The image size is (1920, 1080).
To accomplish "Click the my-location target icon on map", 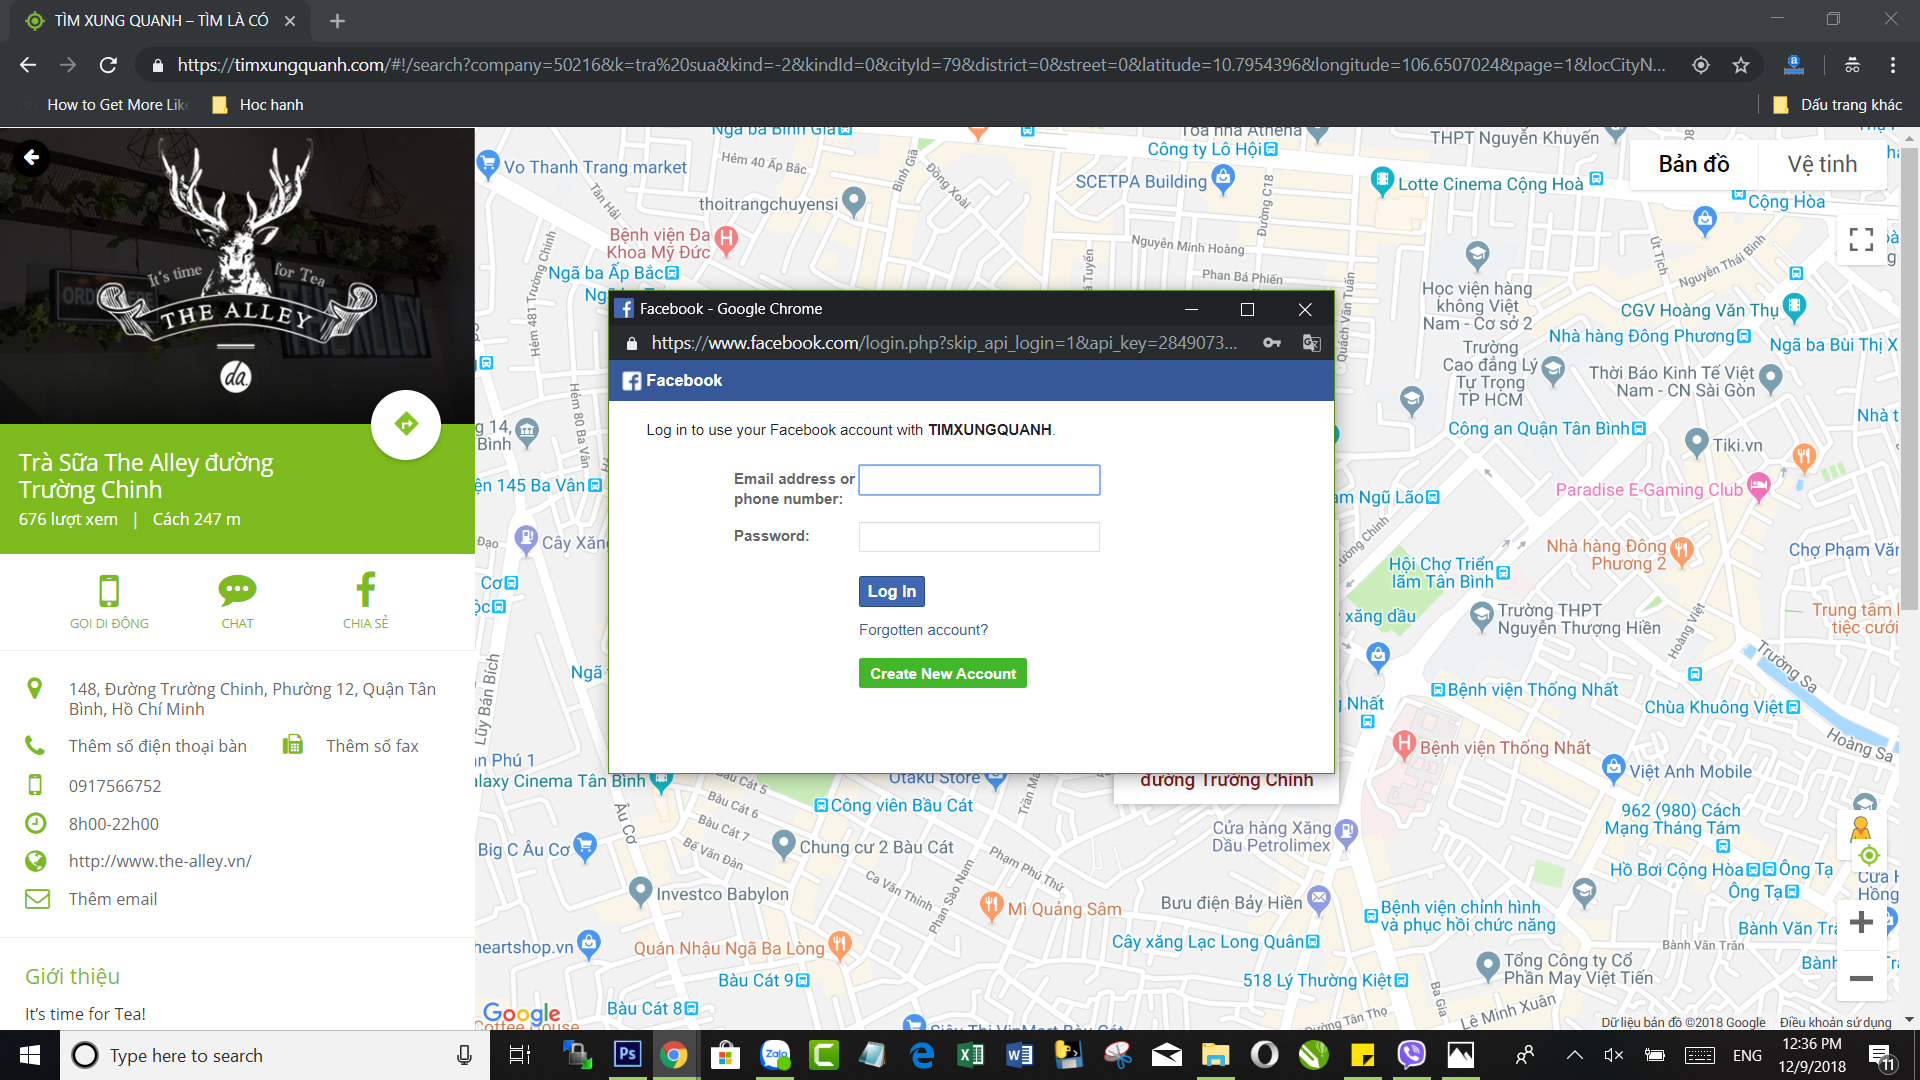I will pos(1869,855).
